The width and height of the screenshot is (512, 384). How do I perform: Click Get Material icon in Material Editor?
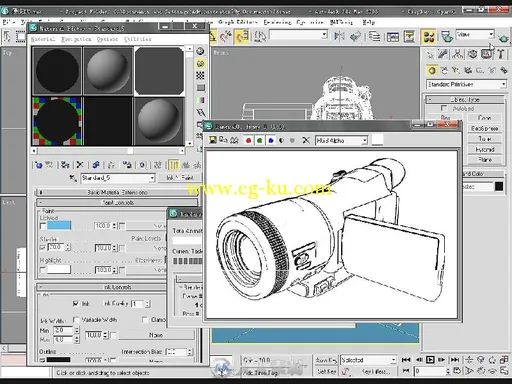39,165
